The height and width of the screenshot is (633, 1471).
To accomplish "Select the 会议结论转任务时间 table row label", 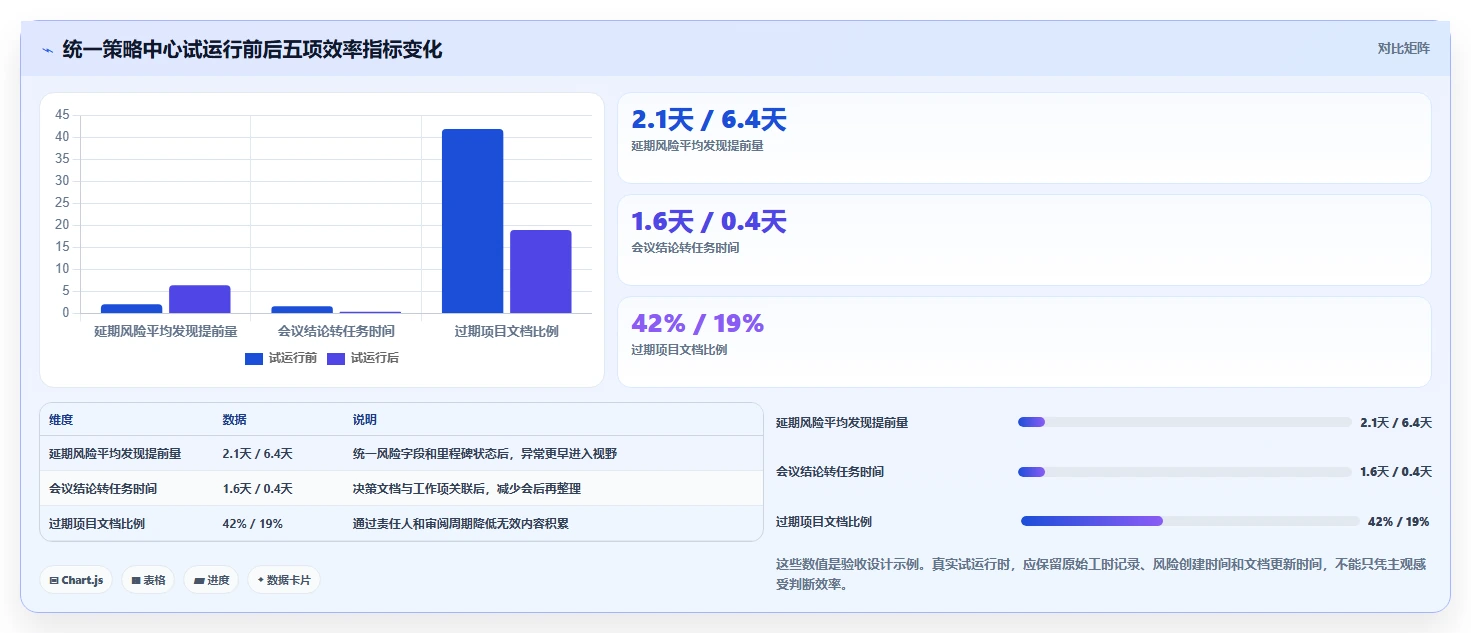I will 103,489.
